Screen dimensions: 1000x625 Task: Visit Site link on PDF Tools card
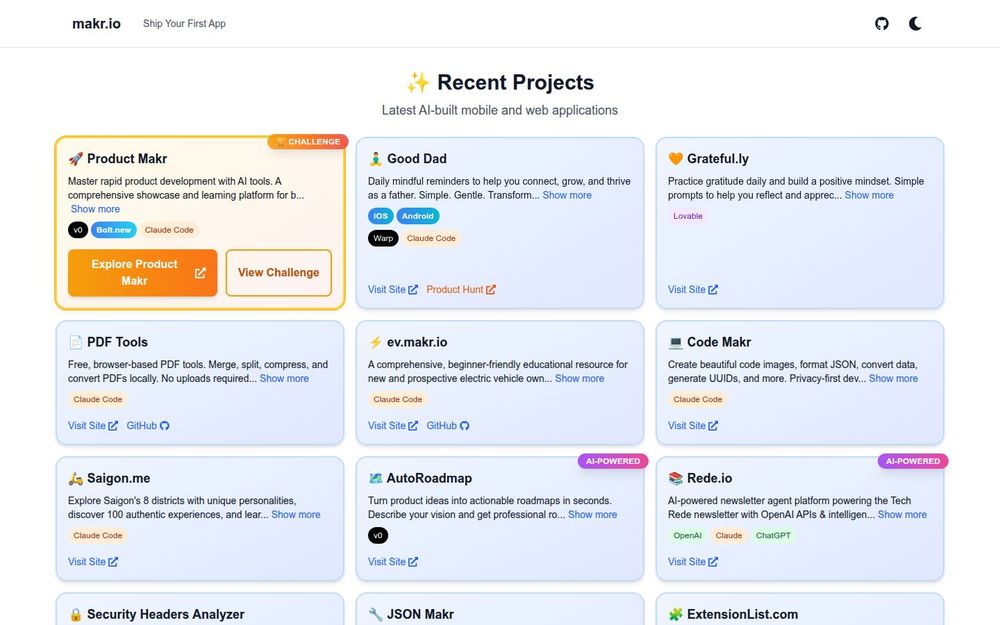click(x=93, y=425)
